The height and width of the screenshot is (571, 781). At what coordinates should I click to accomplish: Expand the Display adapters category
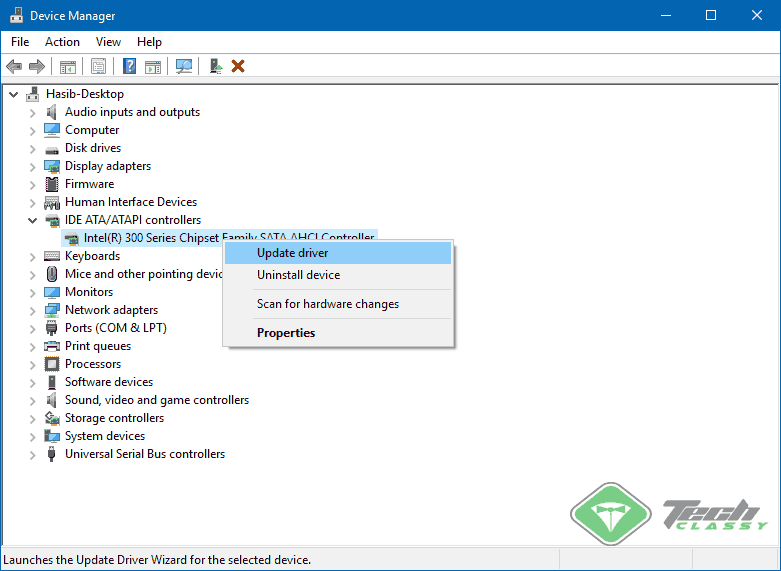(x=33, y=166)
